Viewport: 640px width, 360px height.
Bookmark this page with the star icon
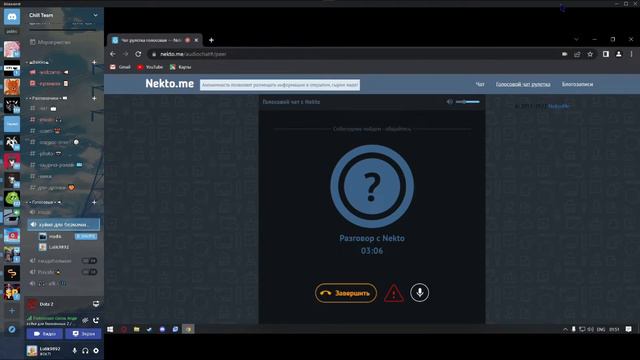tap(590, 54)
